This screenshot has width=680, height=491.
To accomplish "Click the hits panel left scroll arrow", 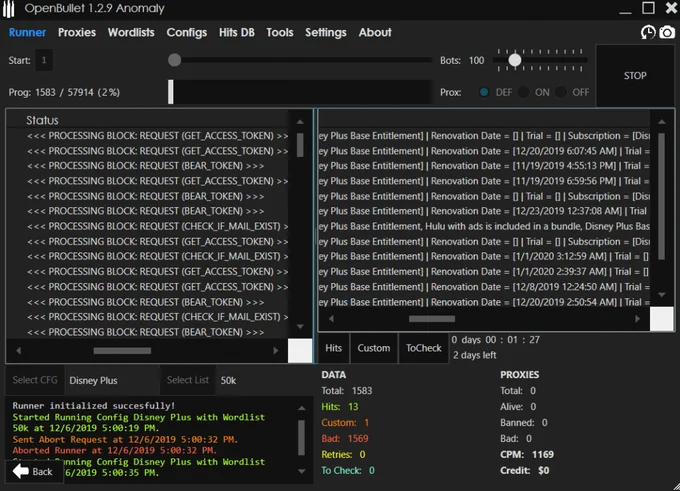I will coord(331,319).
